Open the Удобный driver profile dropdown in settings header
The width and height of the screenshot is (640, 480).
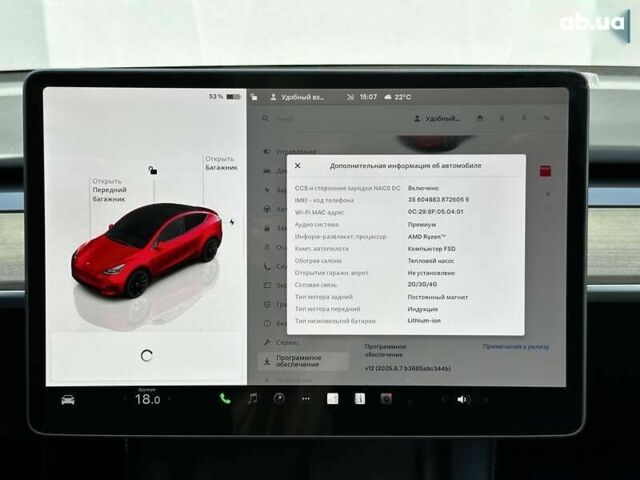[437, 118]
